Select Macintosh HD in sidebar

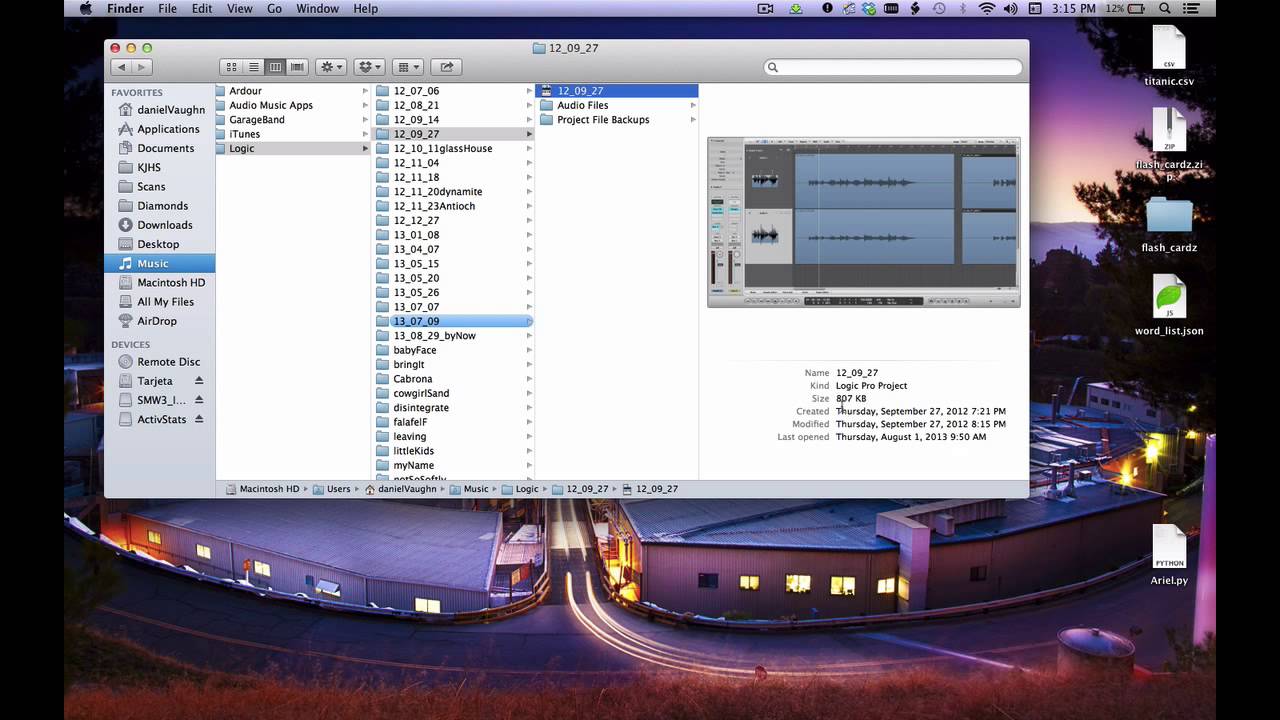[x=159, y=282]
